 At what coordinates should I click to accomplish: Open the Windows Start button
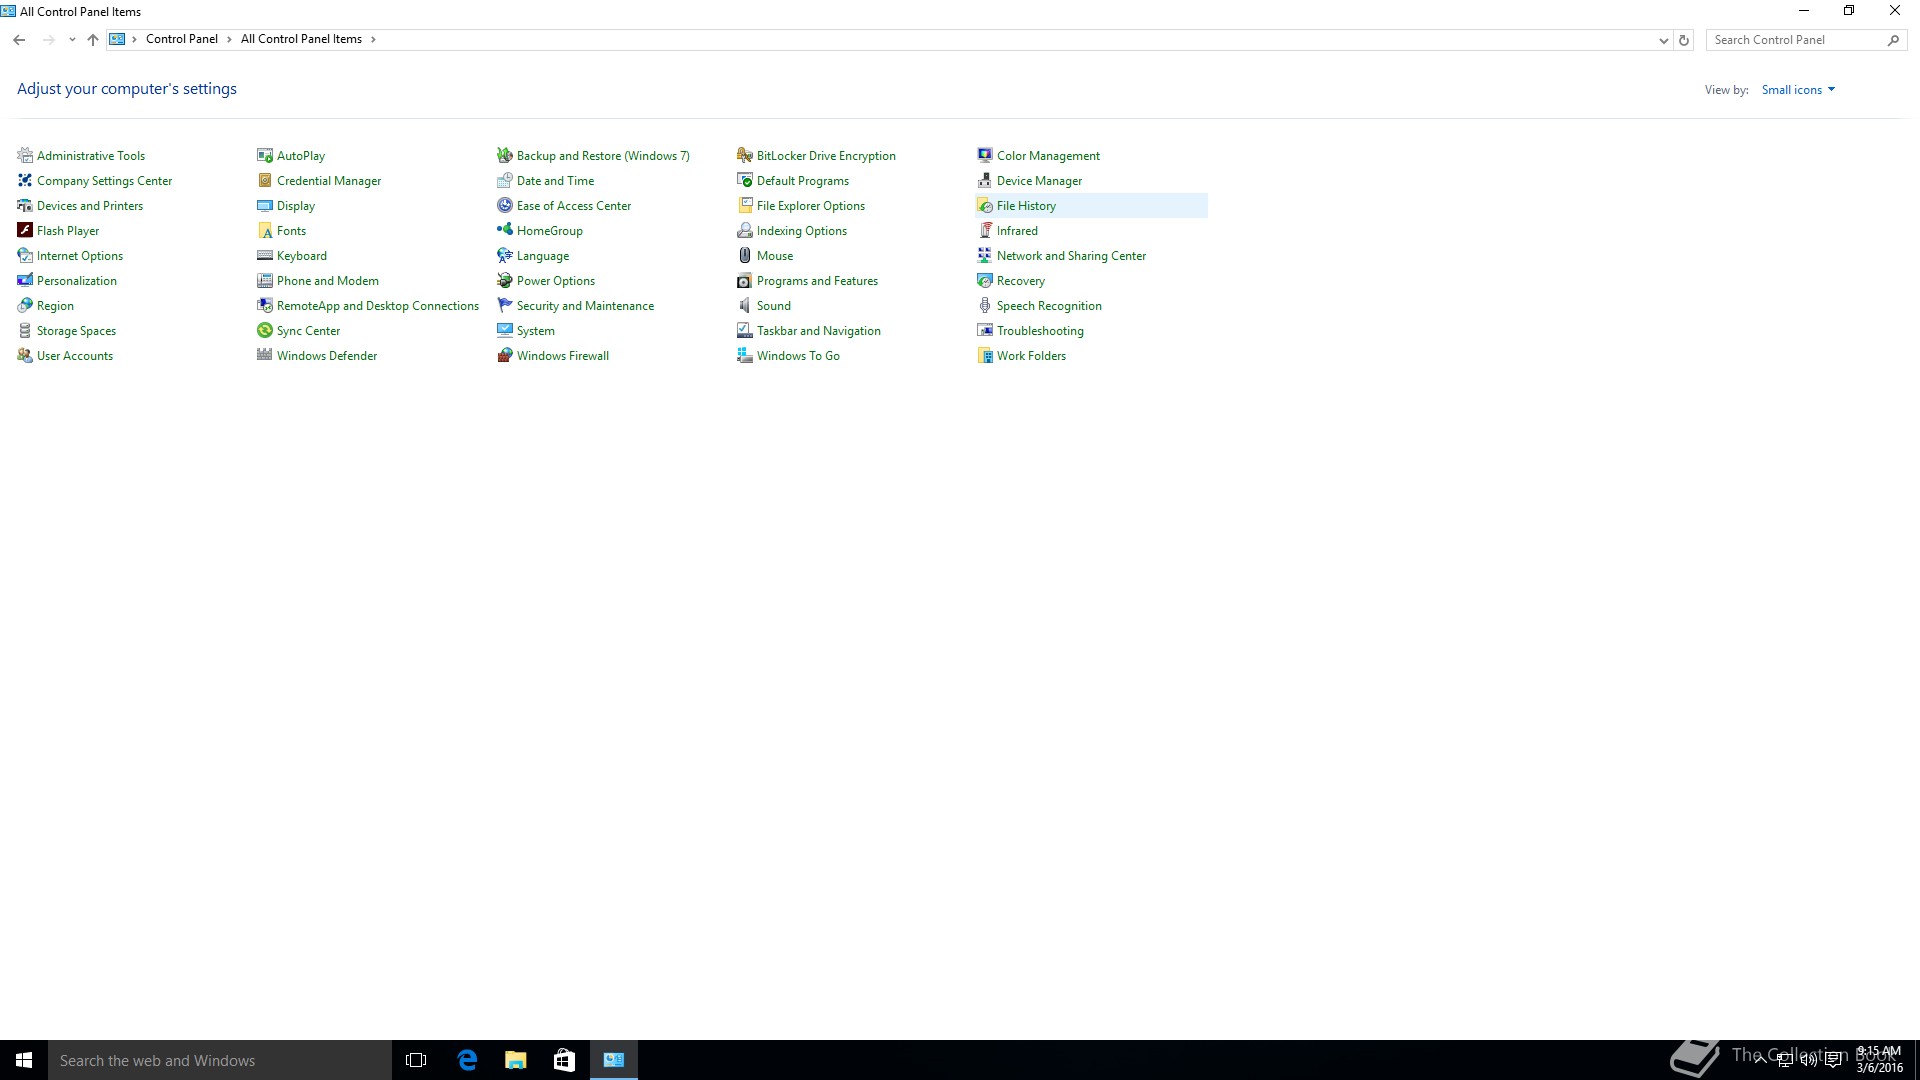pos(24,1060)
